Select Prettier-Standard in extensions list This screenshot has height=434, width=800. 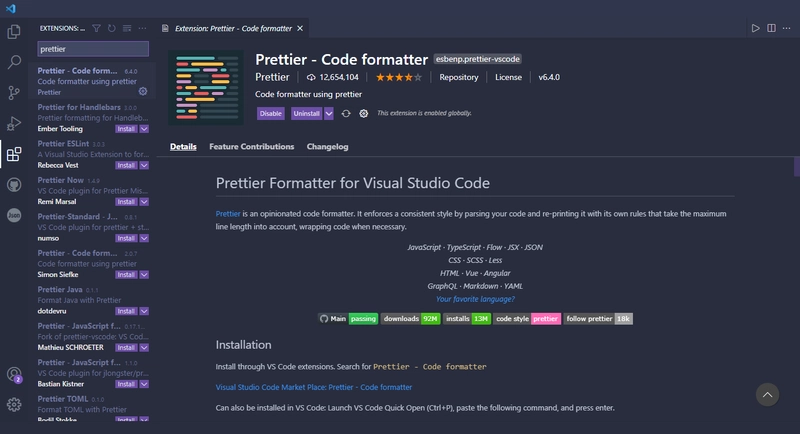coord(92,227)
